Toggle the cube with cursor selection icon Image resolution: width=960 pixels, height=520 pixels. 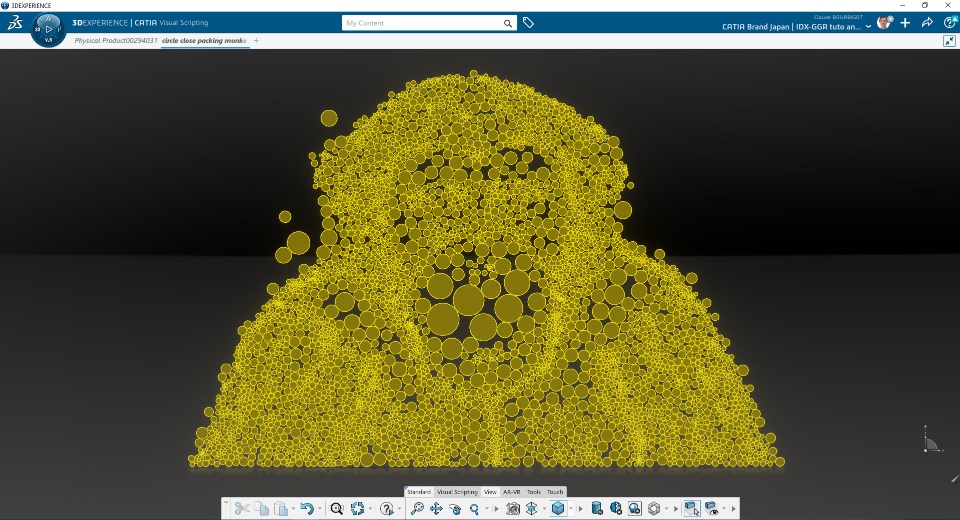click(x=692, y=508)
